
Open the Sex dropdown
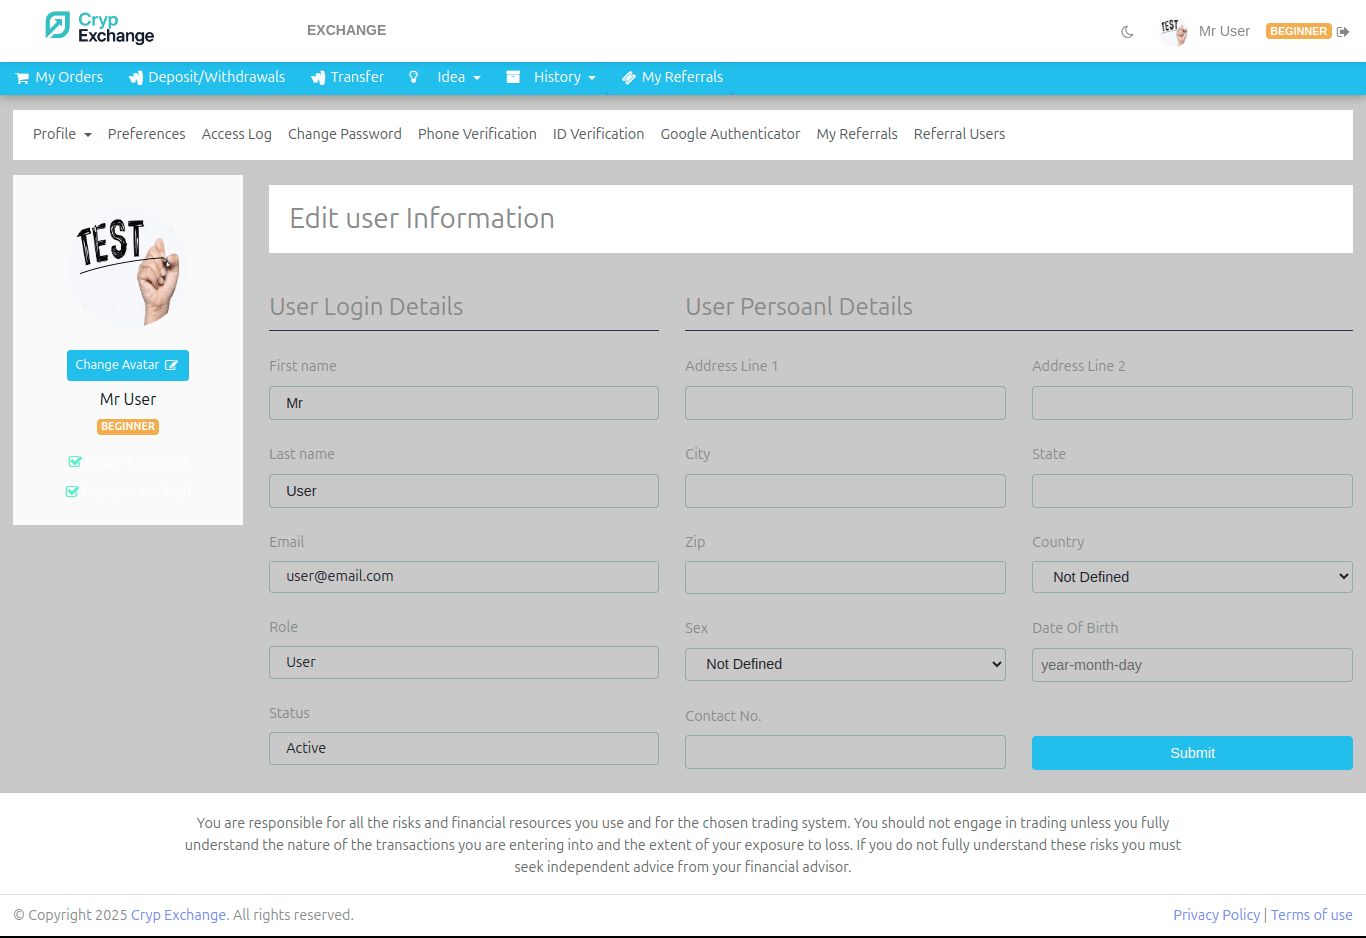pyautogui.click(x=845, y=664)
